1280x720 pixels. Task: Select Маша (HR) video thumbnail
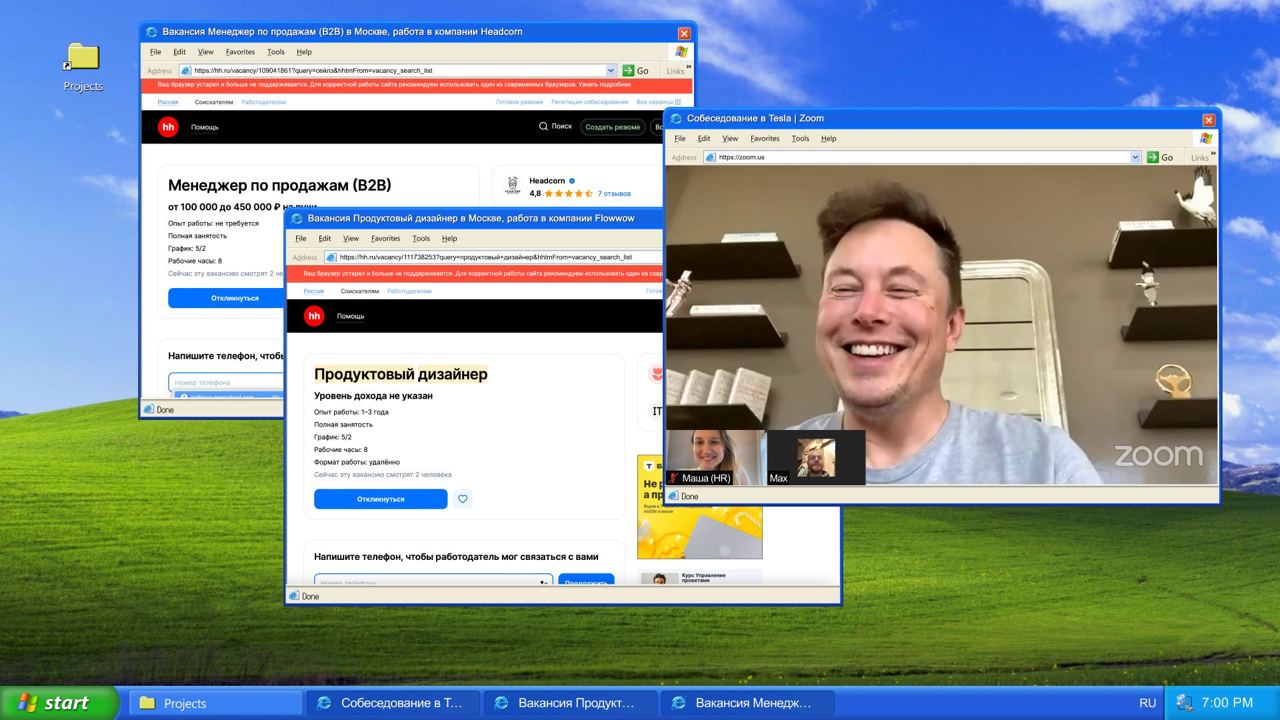716,457
